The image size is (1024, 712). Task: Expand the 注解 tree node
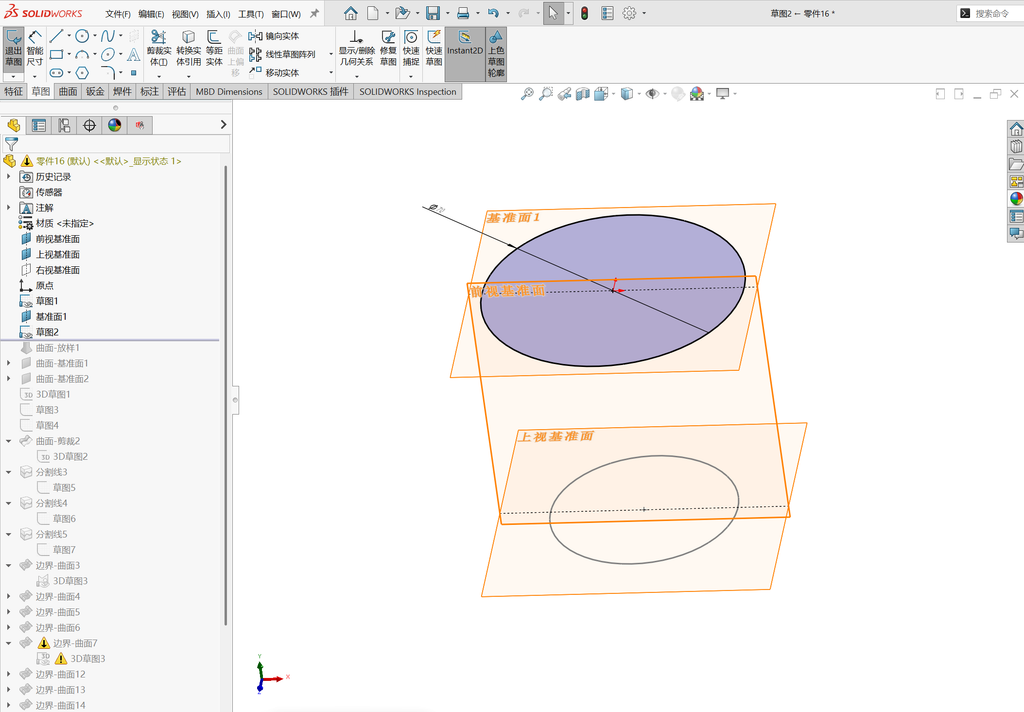8,208
